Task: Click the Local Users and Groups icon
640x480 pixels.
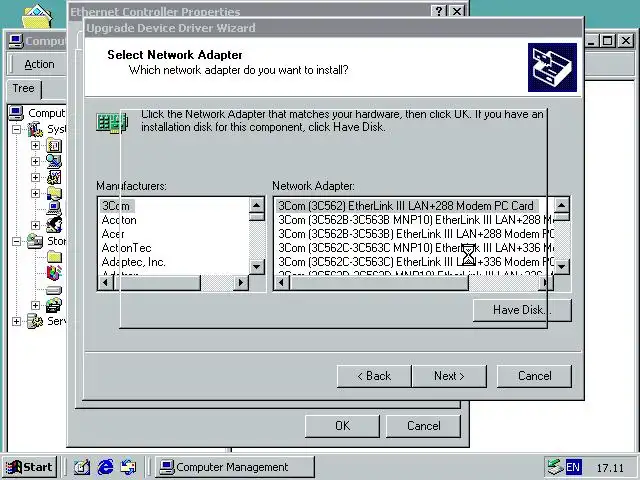Action: tap(54, 225)
